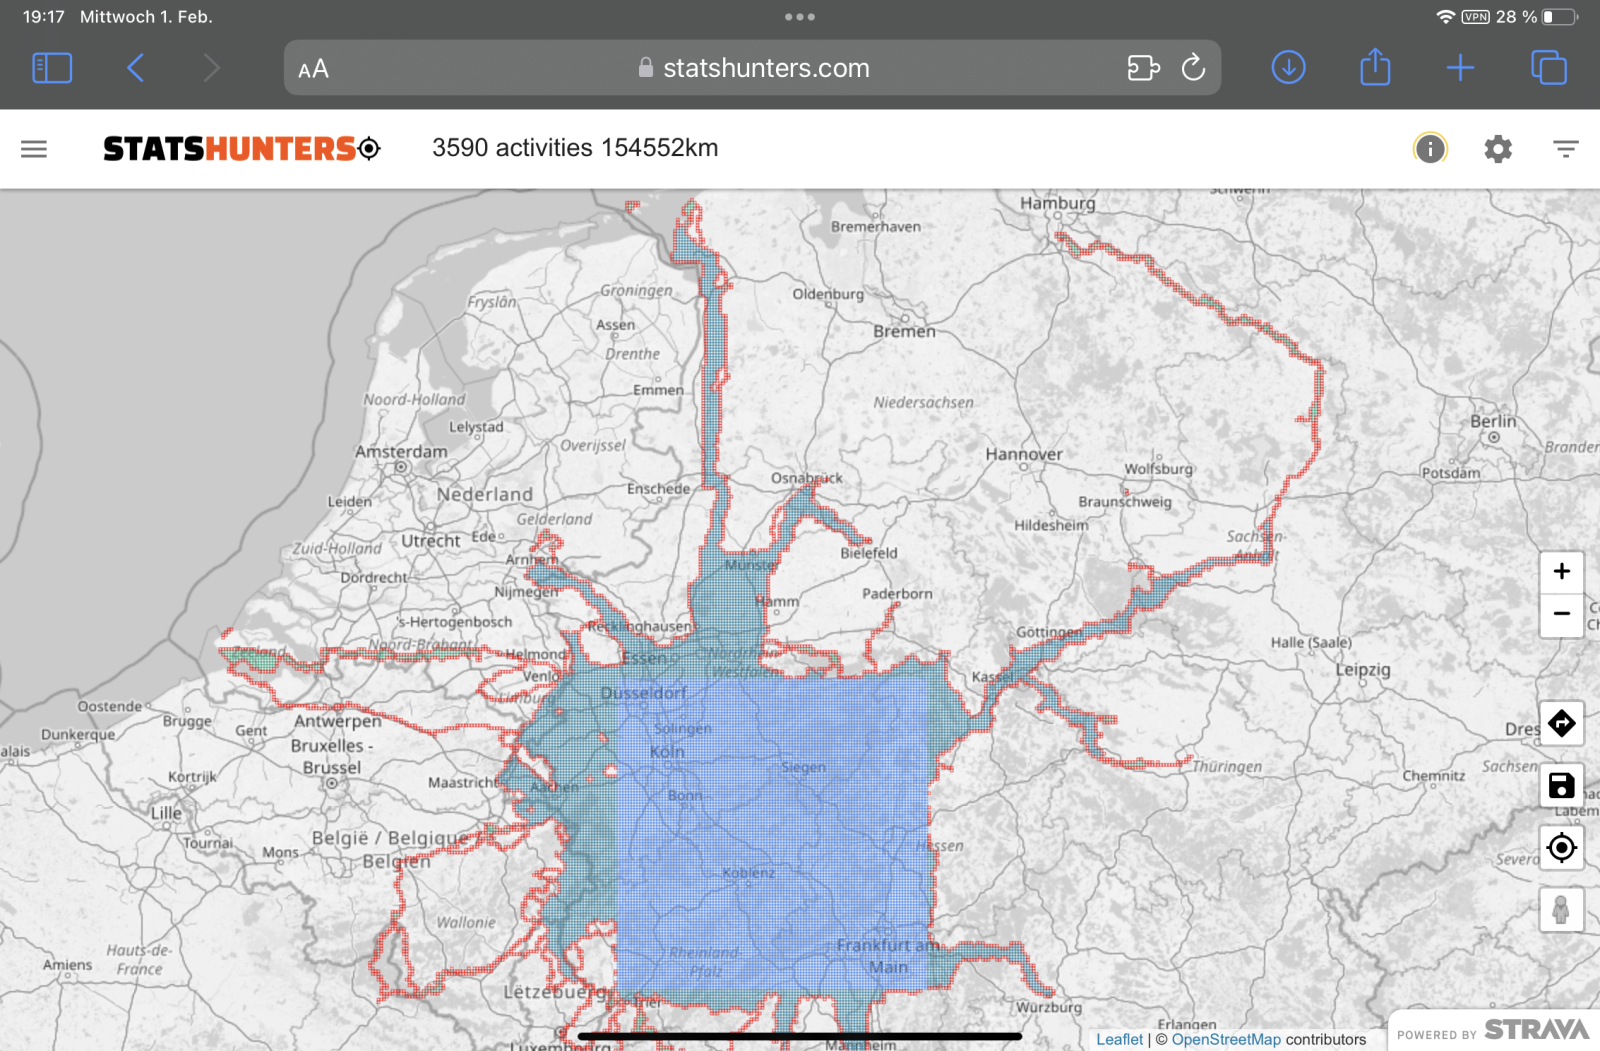Screen dimensions: 1600x1051
Task: Open a new Safari tab
Action: click(x=1460, y=68)
